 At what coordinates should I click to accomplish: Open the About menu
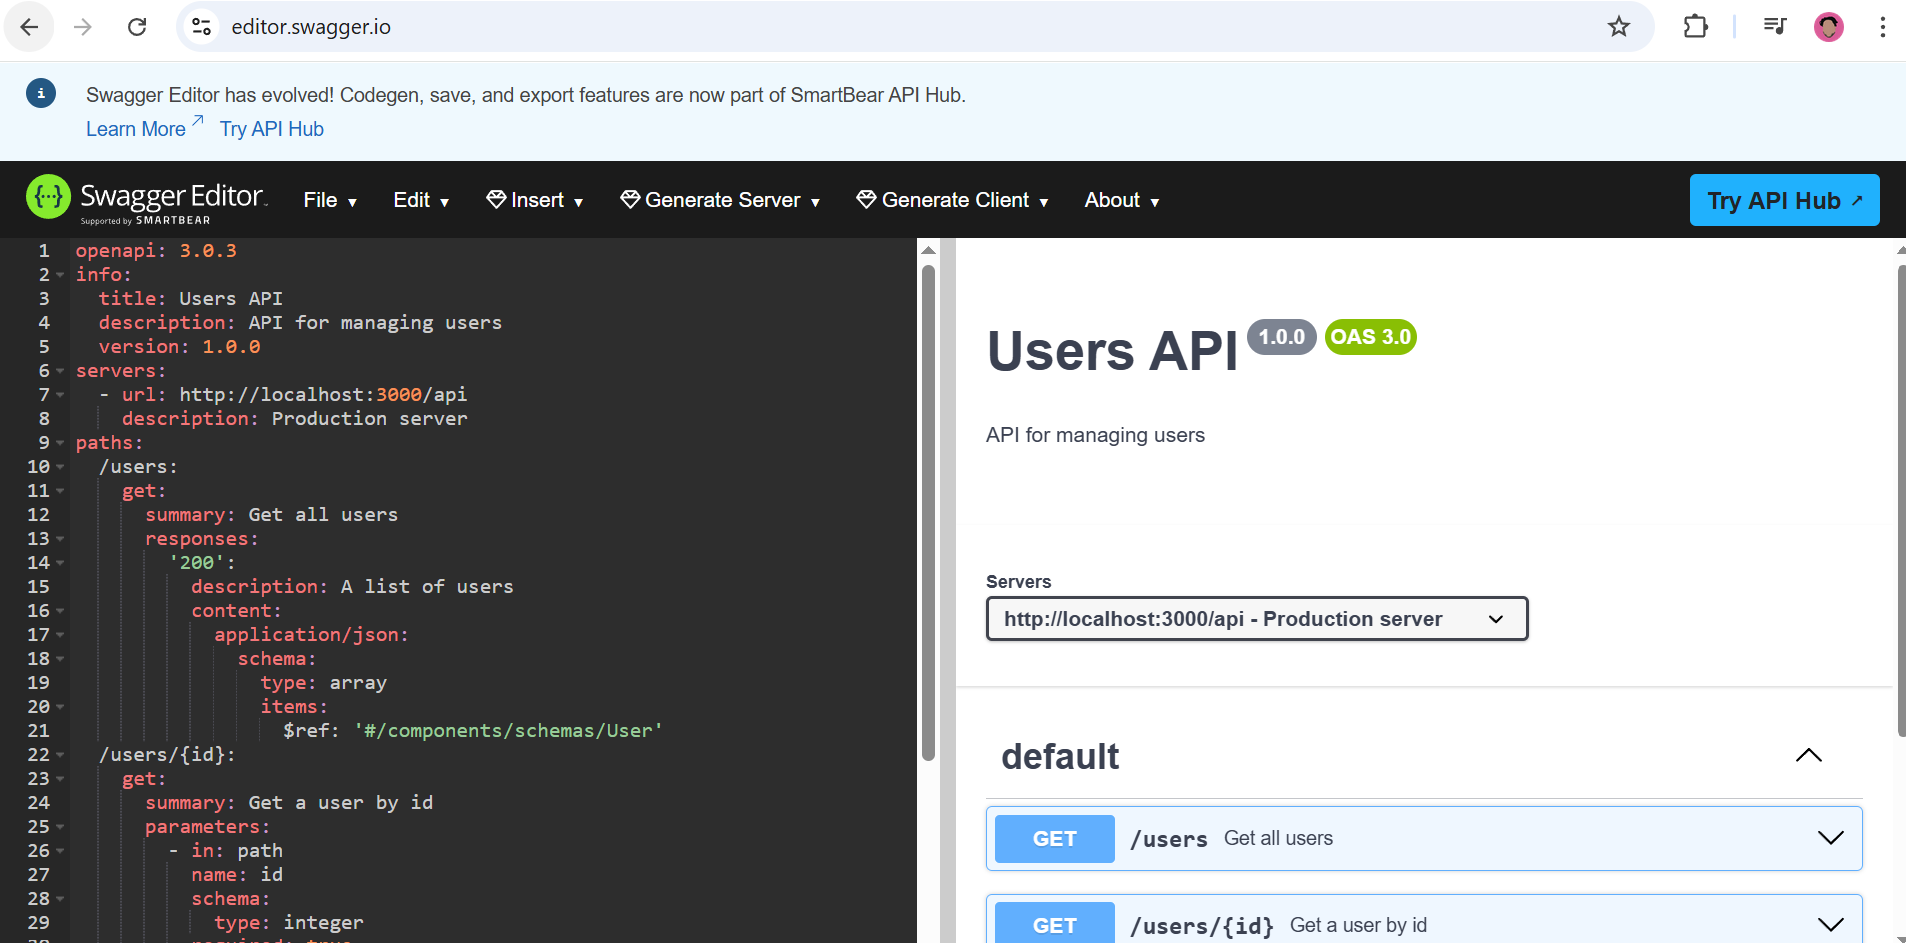coord(1122,200)
